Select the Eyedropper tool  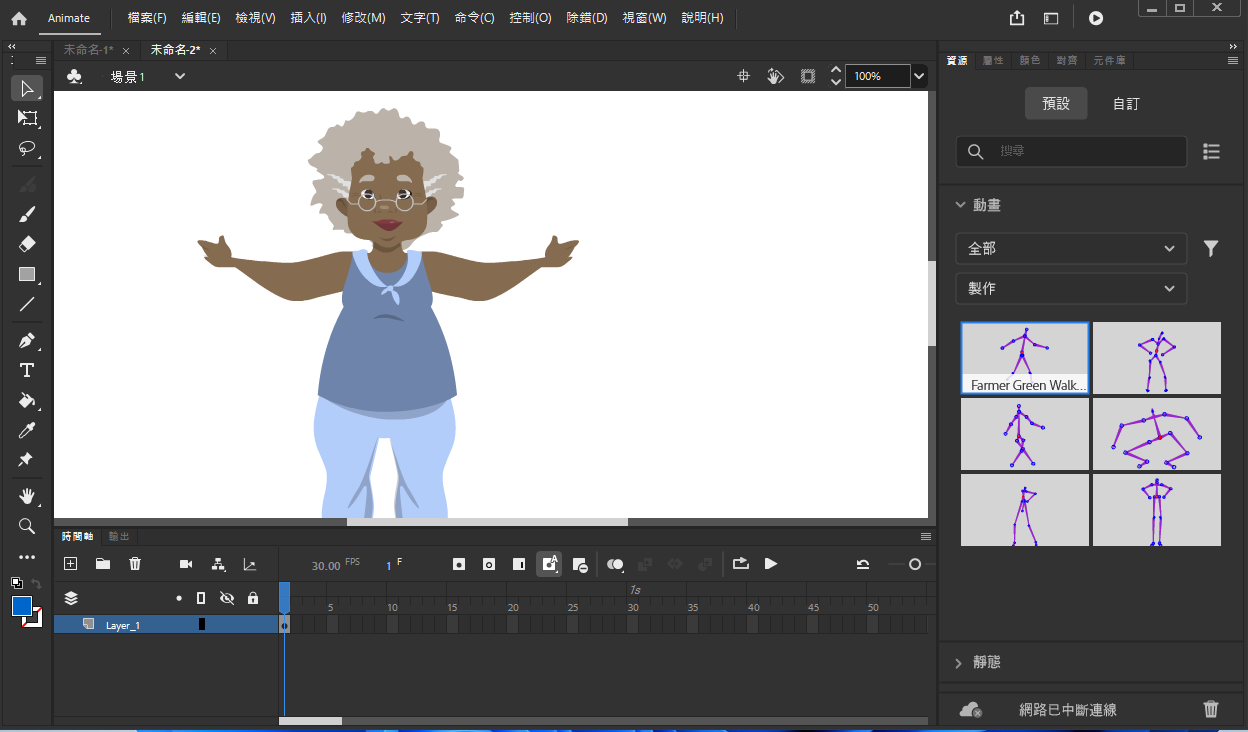[x=27, y=430]
